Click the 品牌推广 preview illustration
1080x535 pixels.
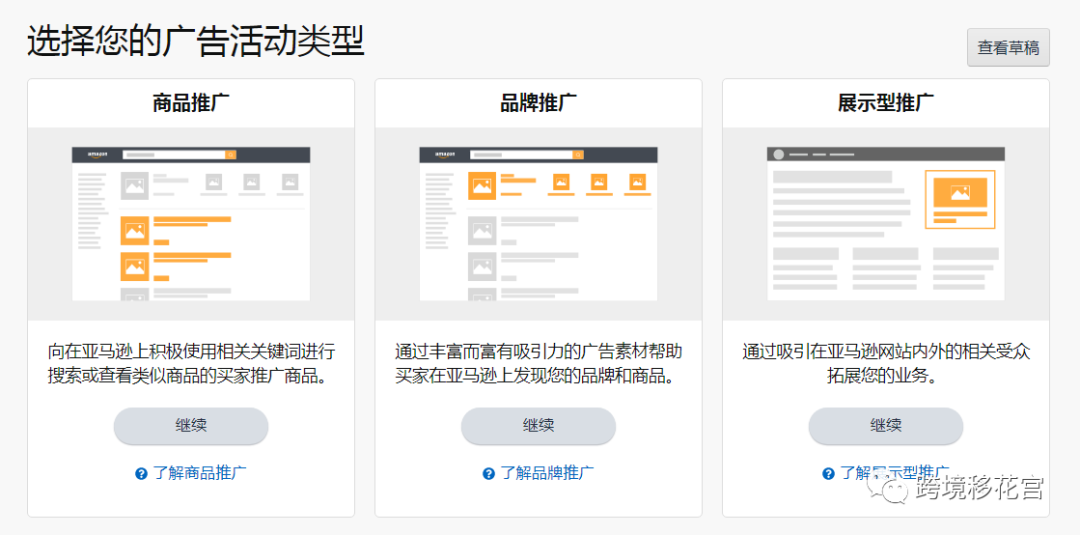tap(538, 224)
